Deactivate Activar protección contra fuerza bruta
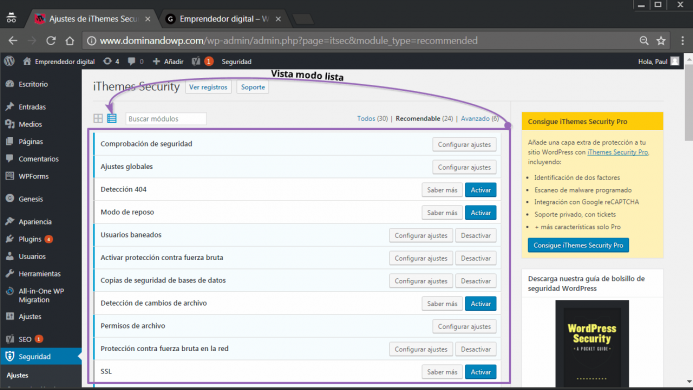Image resolution: width=693 pixels, height=390 pixels. (476, 258)
